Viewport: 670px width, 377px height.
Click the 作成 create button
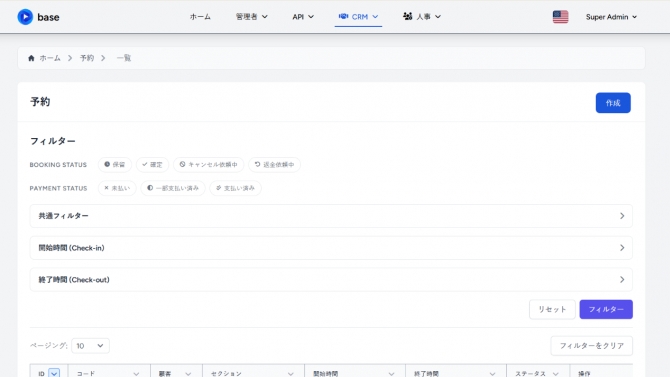pyautogui.click(x=613, y=103)
